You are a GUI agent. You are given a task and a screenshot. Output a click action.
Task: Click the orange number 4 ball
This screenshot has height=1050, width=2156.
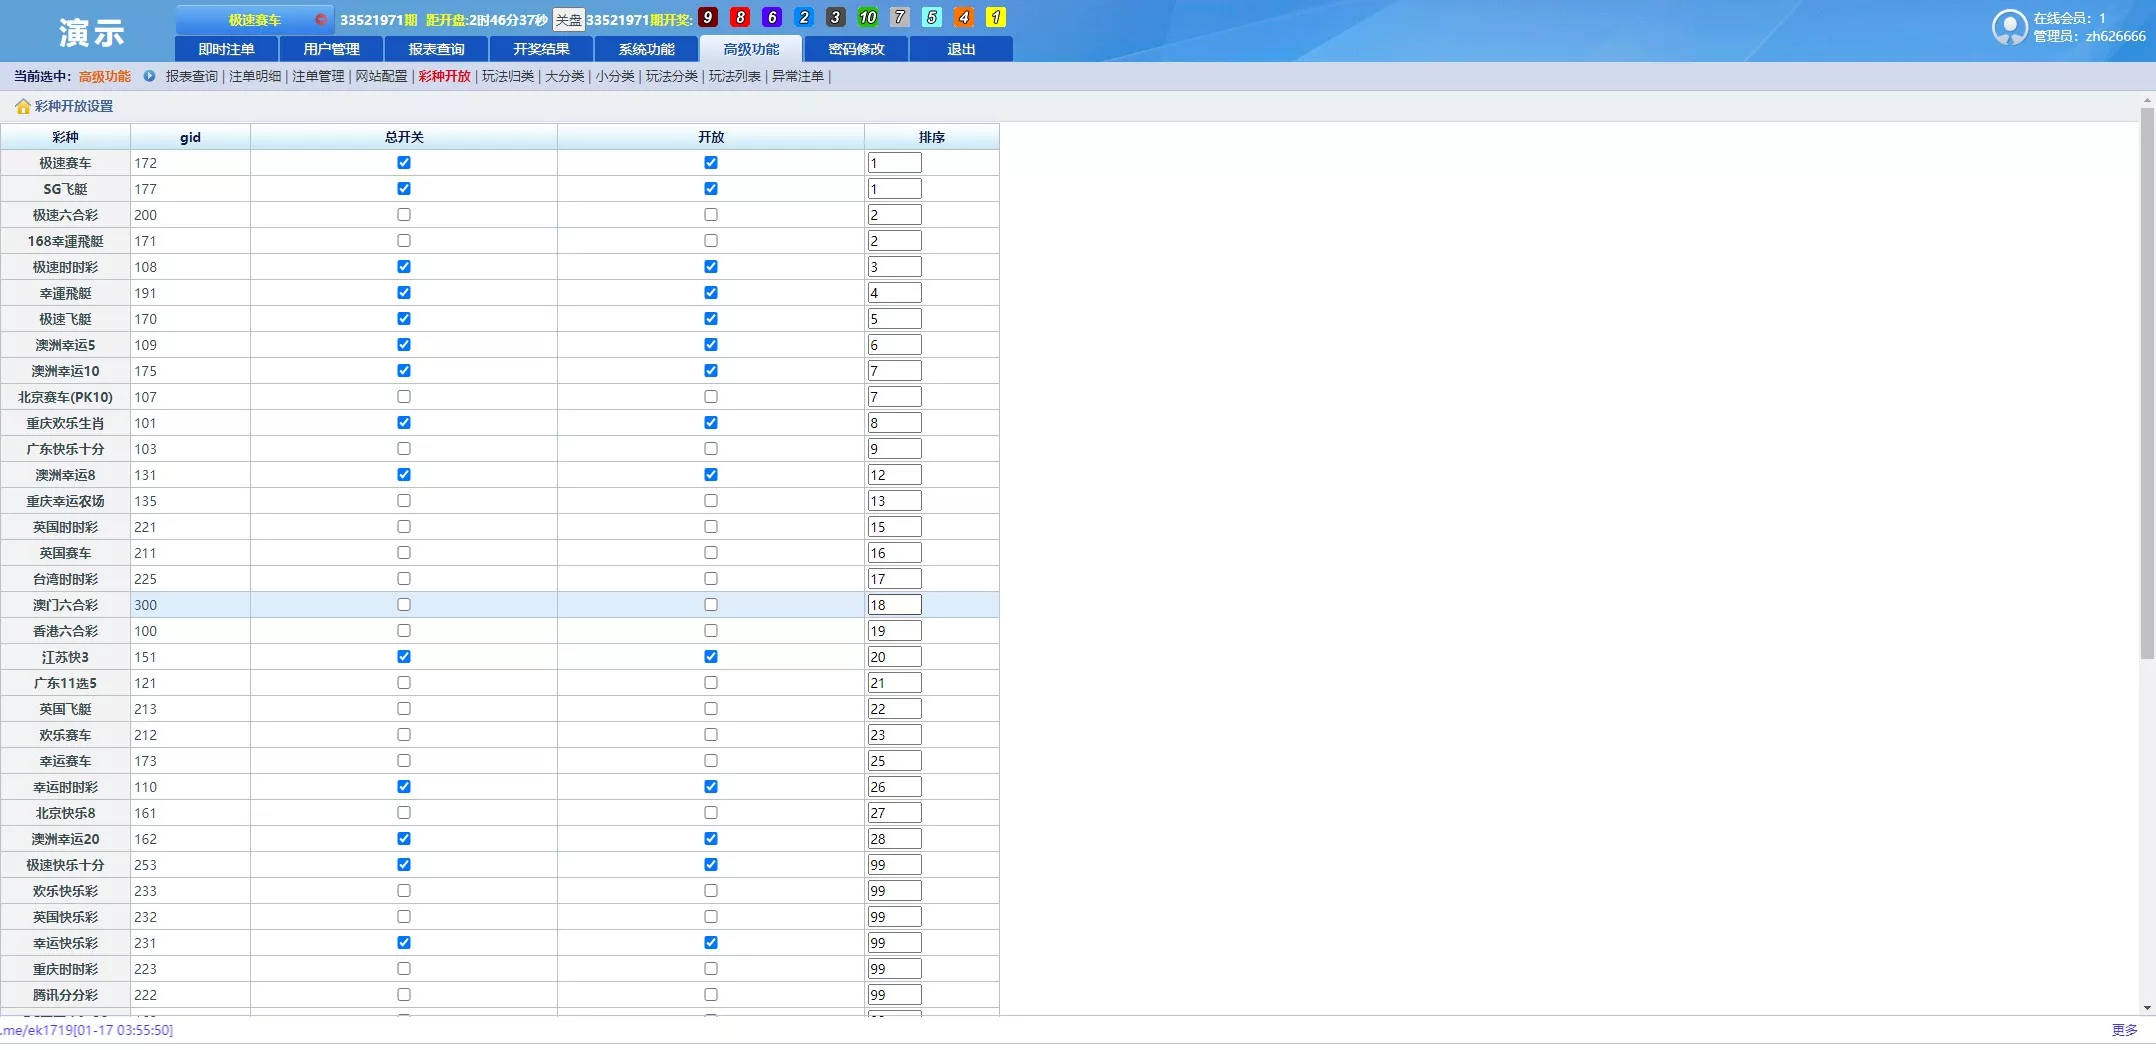tap(964, 17)
